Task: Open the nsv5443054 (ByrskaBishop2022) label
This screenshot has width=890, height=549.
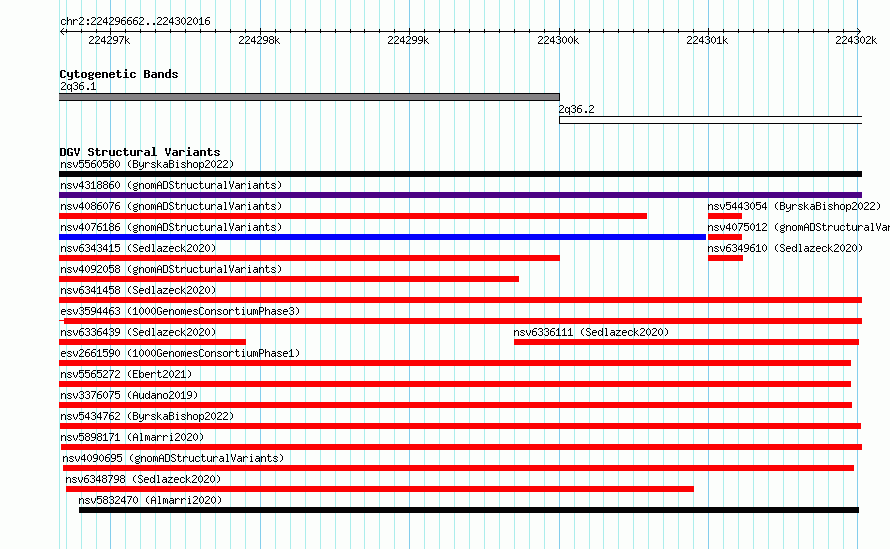Action: [x=794, y=206]
